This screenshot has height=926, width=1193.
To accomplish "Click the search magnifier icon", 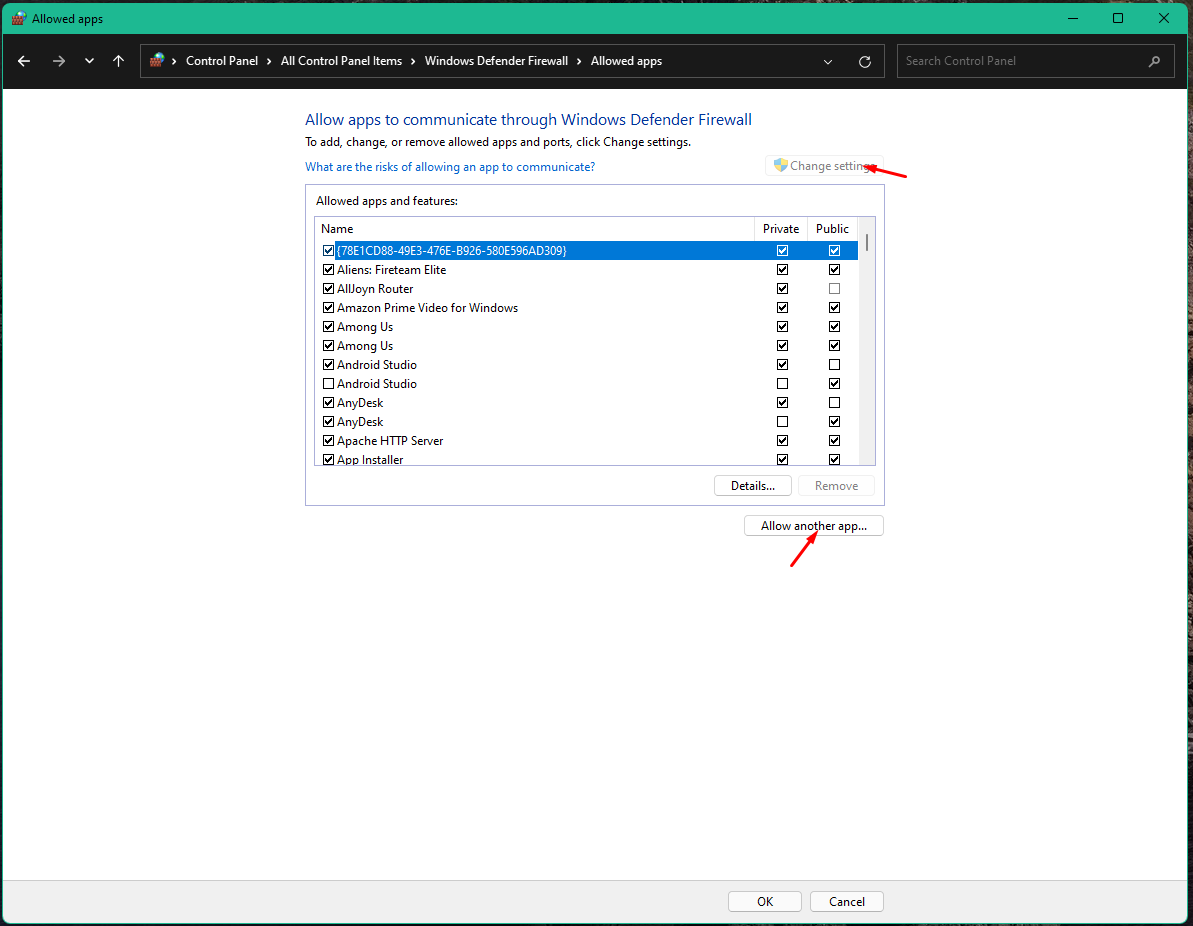I will [1154, 61].
